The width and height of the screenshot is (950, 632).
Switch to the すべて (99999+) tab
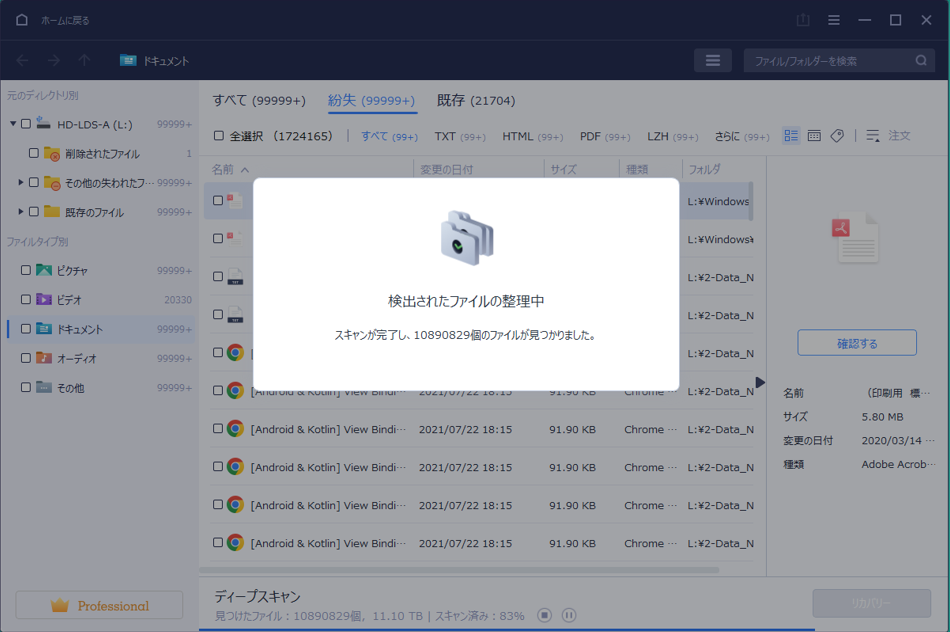259,101
